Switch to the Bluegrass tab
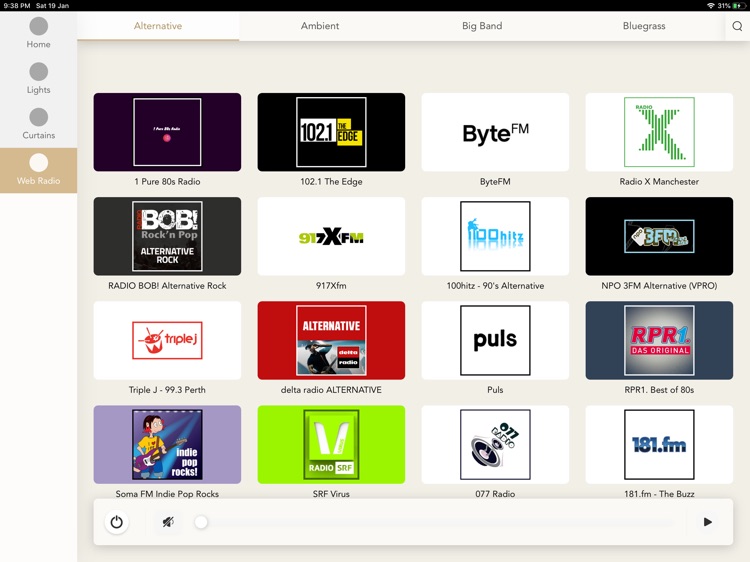 (x=644, y=26)
